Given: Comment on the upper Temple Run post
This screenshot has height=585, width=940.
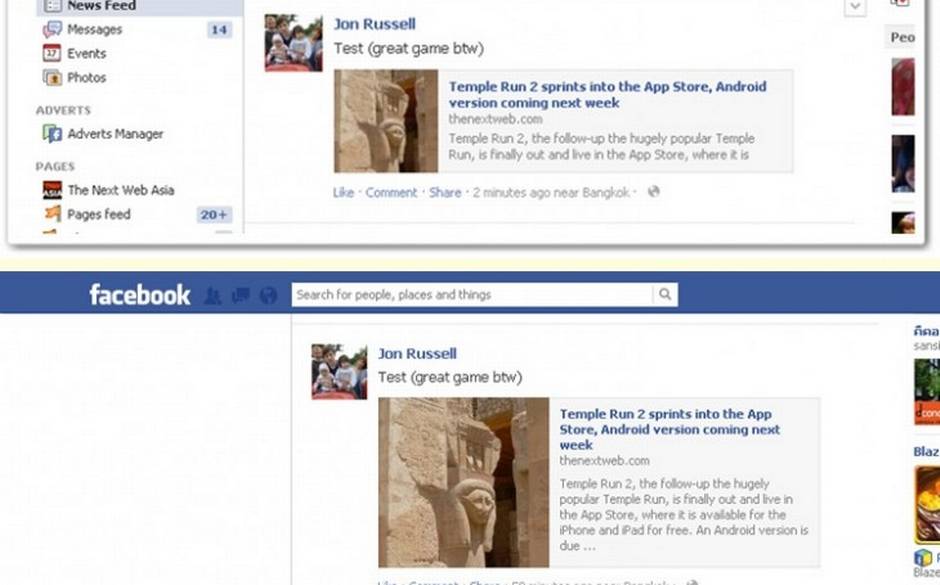Looking at the screenshot, I should tap(391, 192).
